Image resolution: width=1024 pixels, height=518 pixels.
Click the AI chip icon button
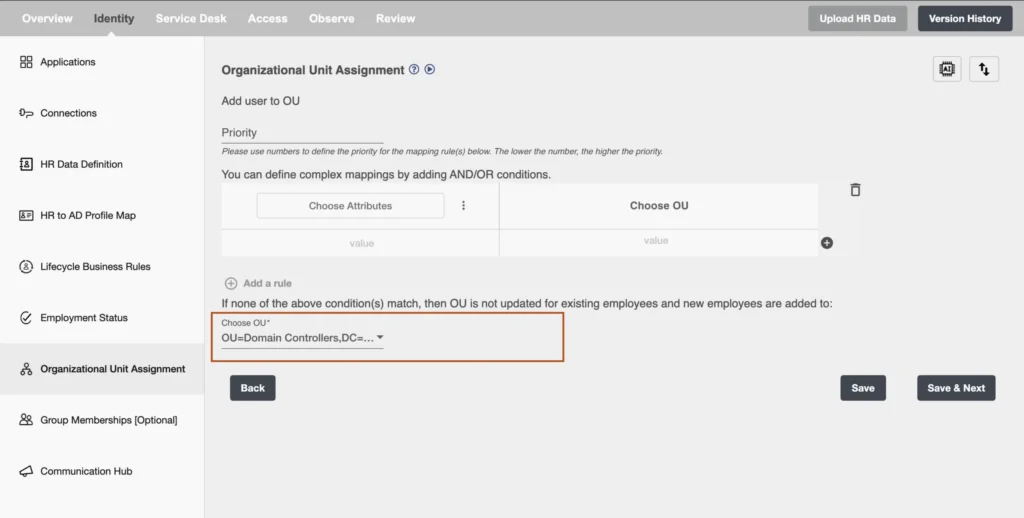click(947, 69)
